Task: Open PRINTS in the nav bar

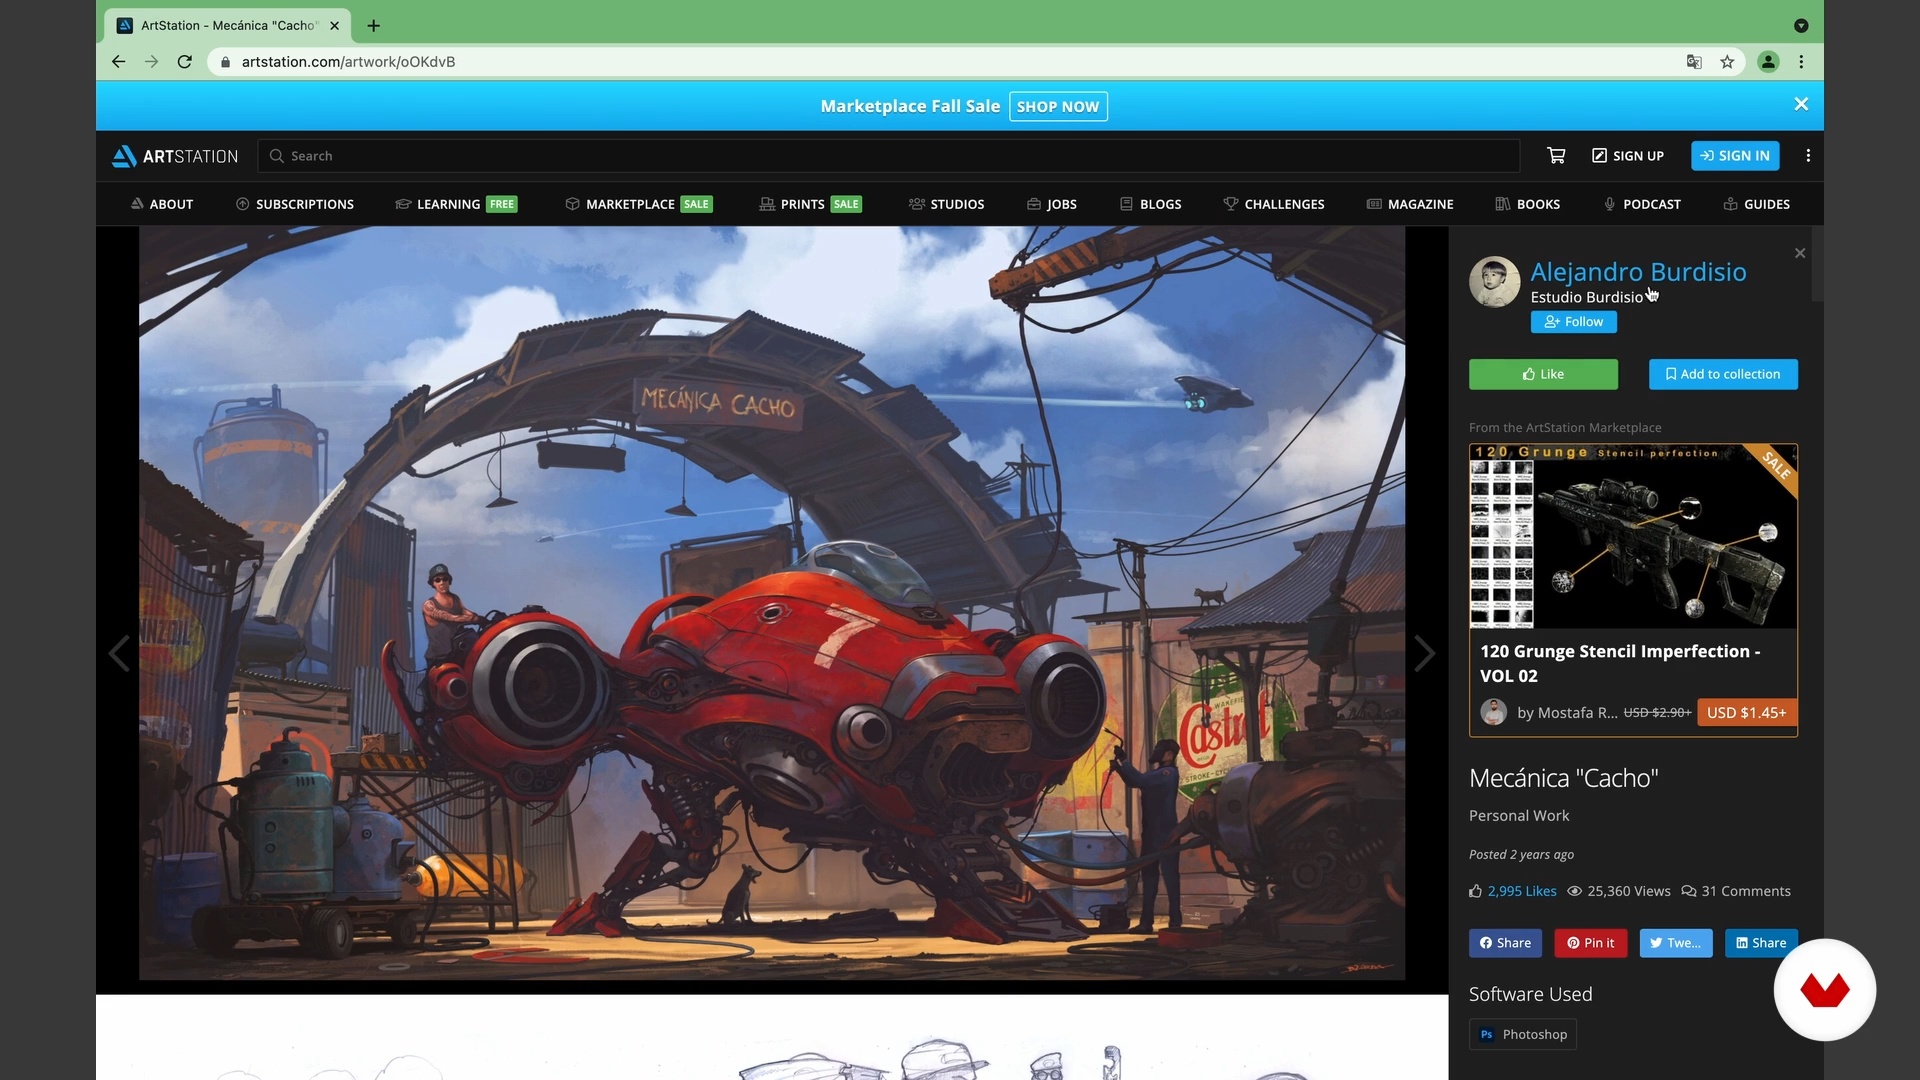Action: tap(810, 204)
